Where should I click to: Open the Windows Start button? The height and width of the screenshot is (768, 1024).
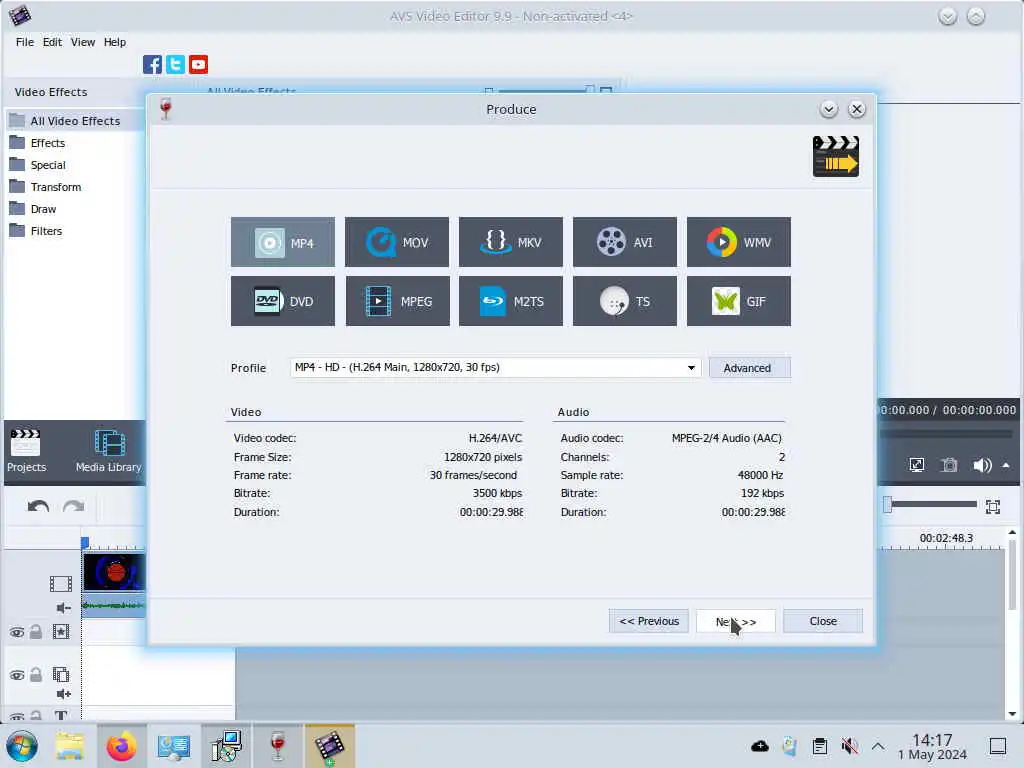pyautogui.click(x=22, y=746)
